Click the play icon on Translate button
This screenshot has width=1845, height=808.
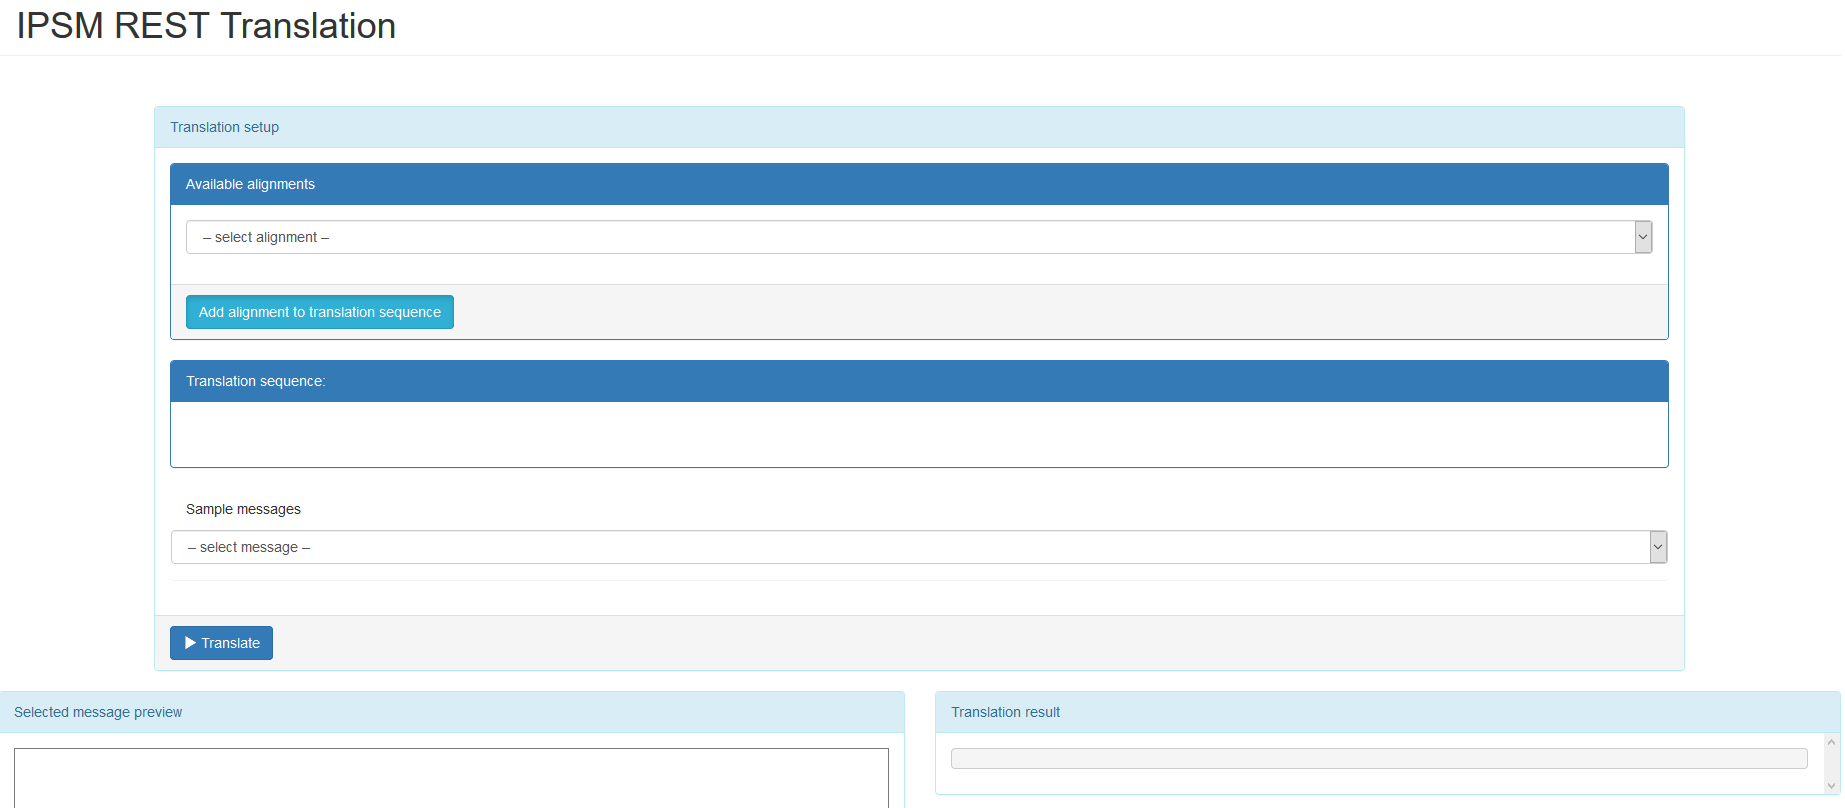coord(190,643)
